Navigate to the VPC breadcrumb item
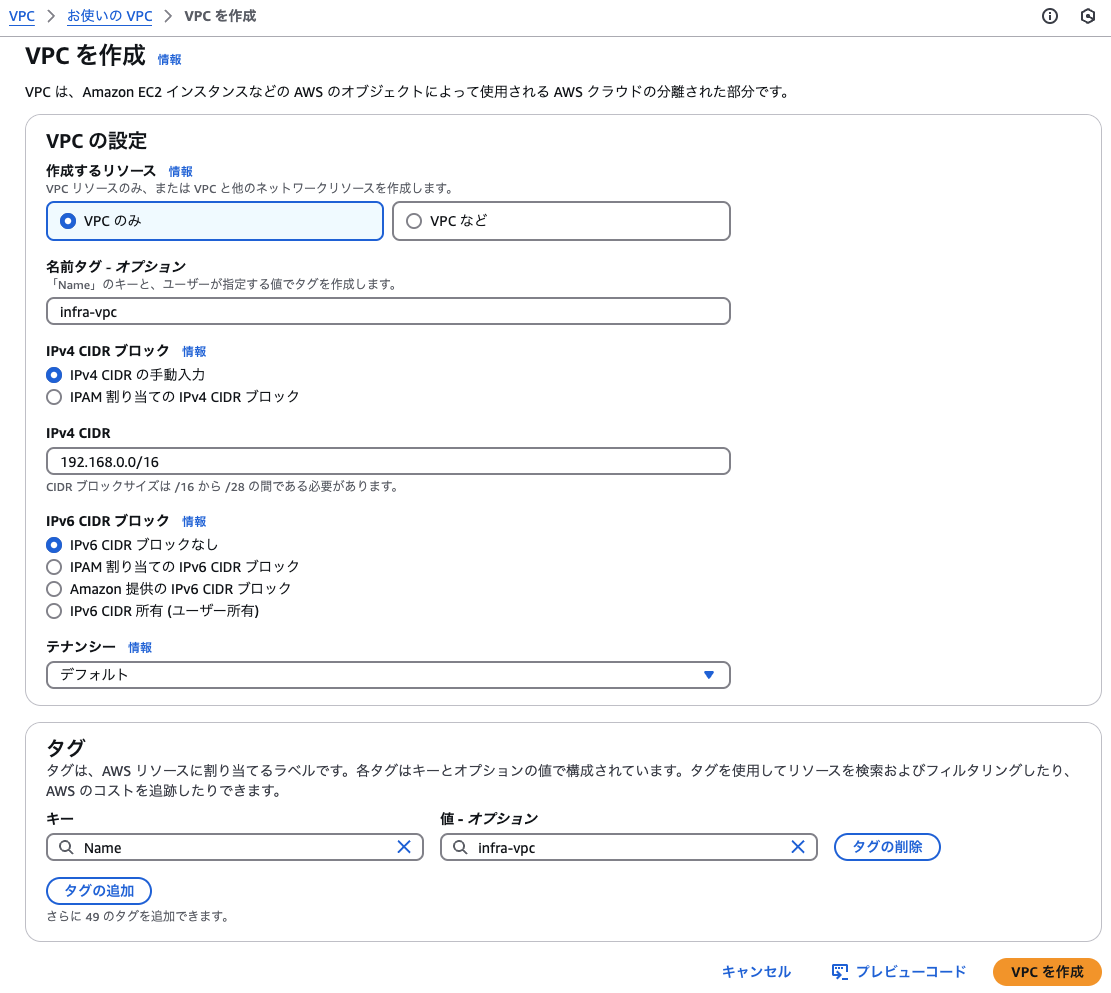Viewport: 1111px width, 993px height. 21,16
